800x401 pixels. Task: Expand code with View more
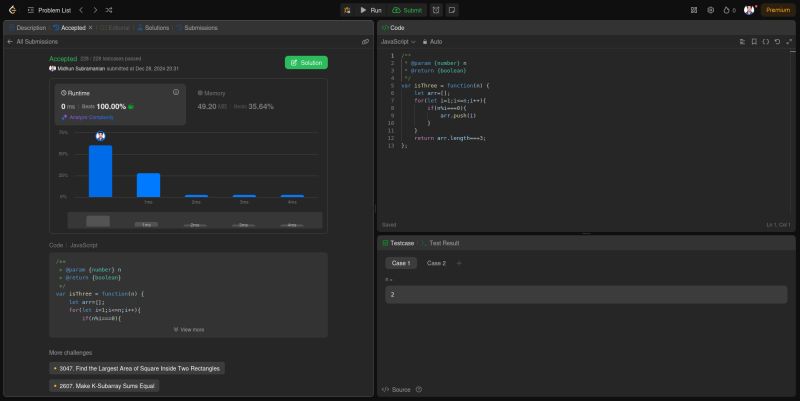(x=188, y=328)
